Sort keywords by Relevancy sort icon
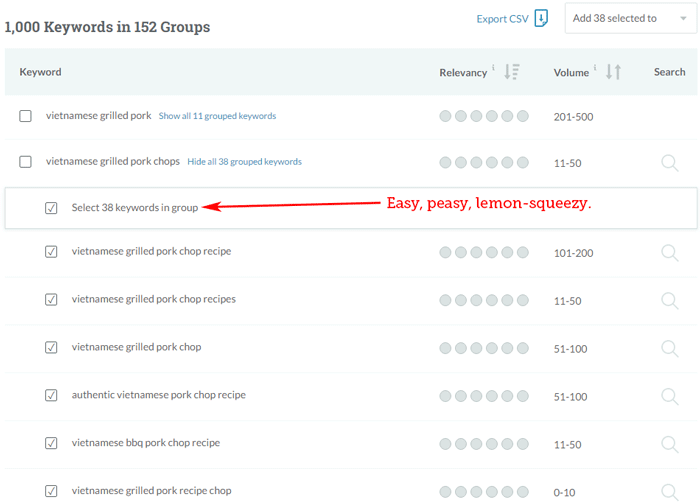The height and width of the screenshot is (504, 700). [512, 72]
